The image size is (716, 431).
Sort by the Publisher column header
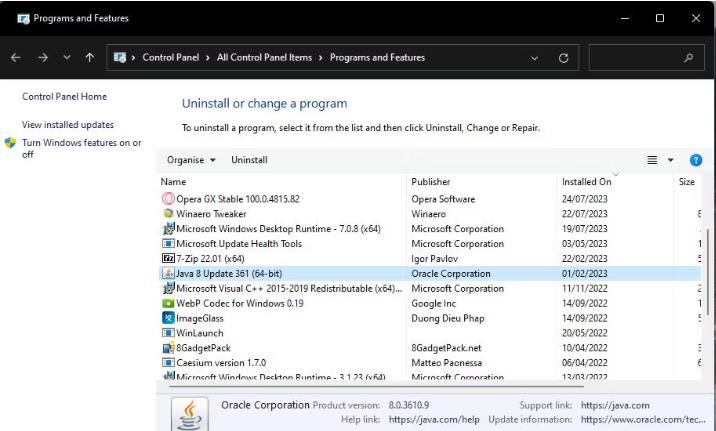coord(431,182)
